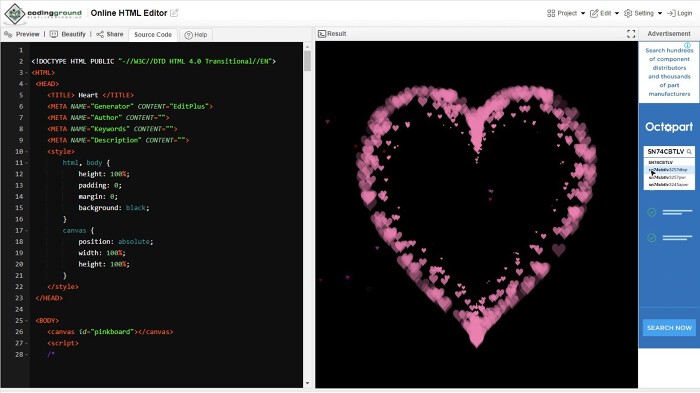Click the pinkboard canvas line 26

pyautogui.click(x=110, y=332)
